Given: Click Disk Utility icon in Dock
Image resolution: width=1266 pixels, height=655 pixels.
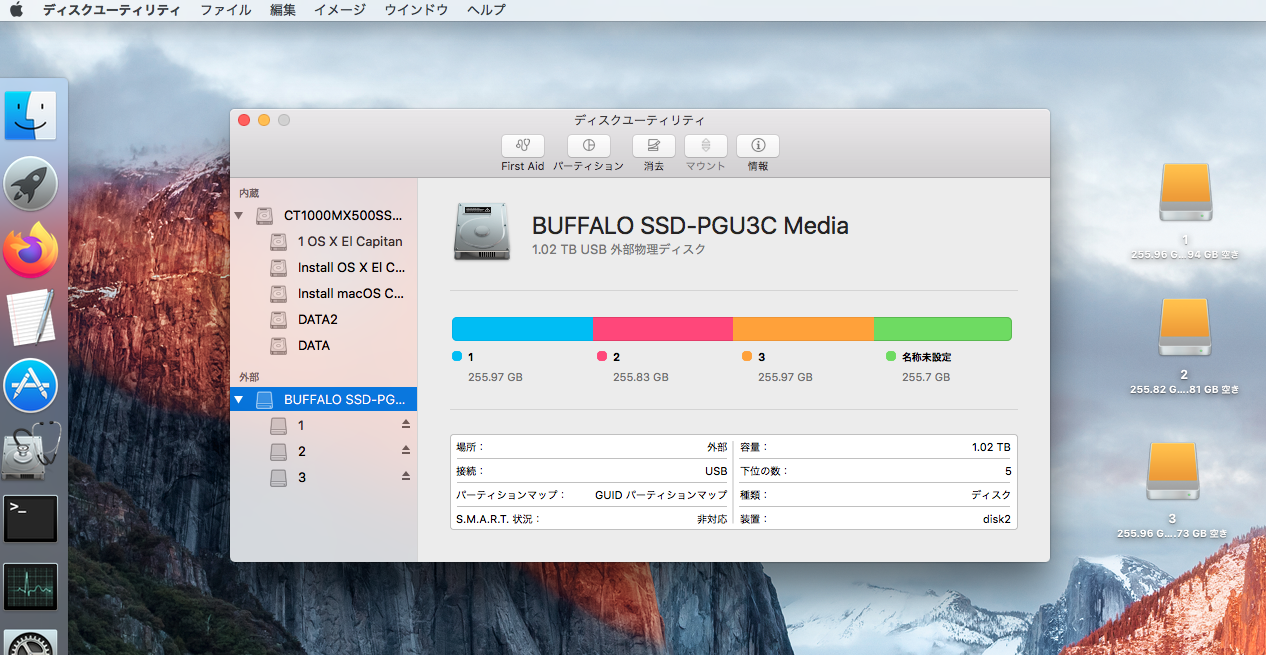Looking at the screenshot, I should pyautogui.click(x=31, y=451).
